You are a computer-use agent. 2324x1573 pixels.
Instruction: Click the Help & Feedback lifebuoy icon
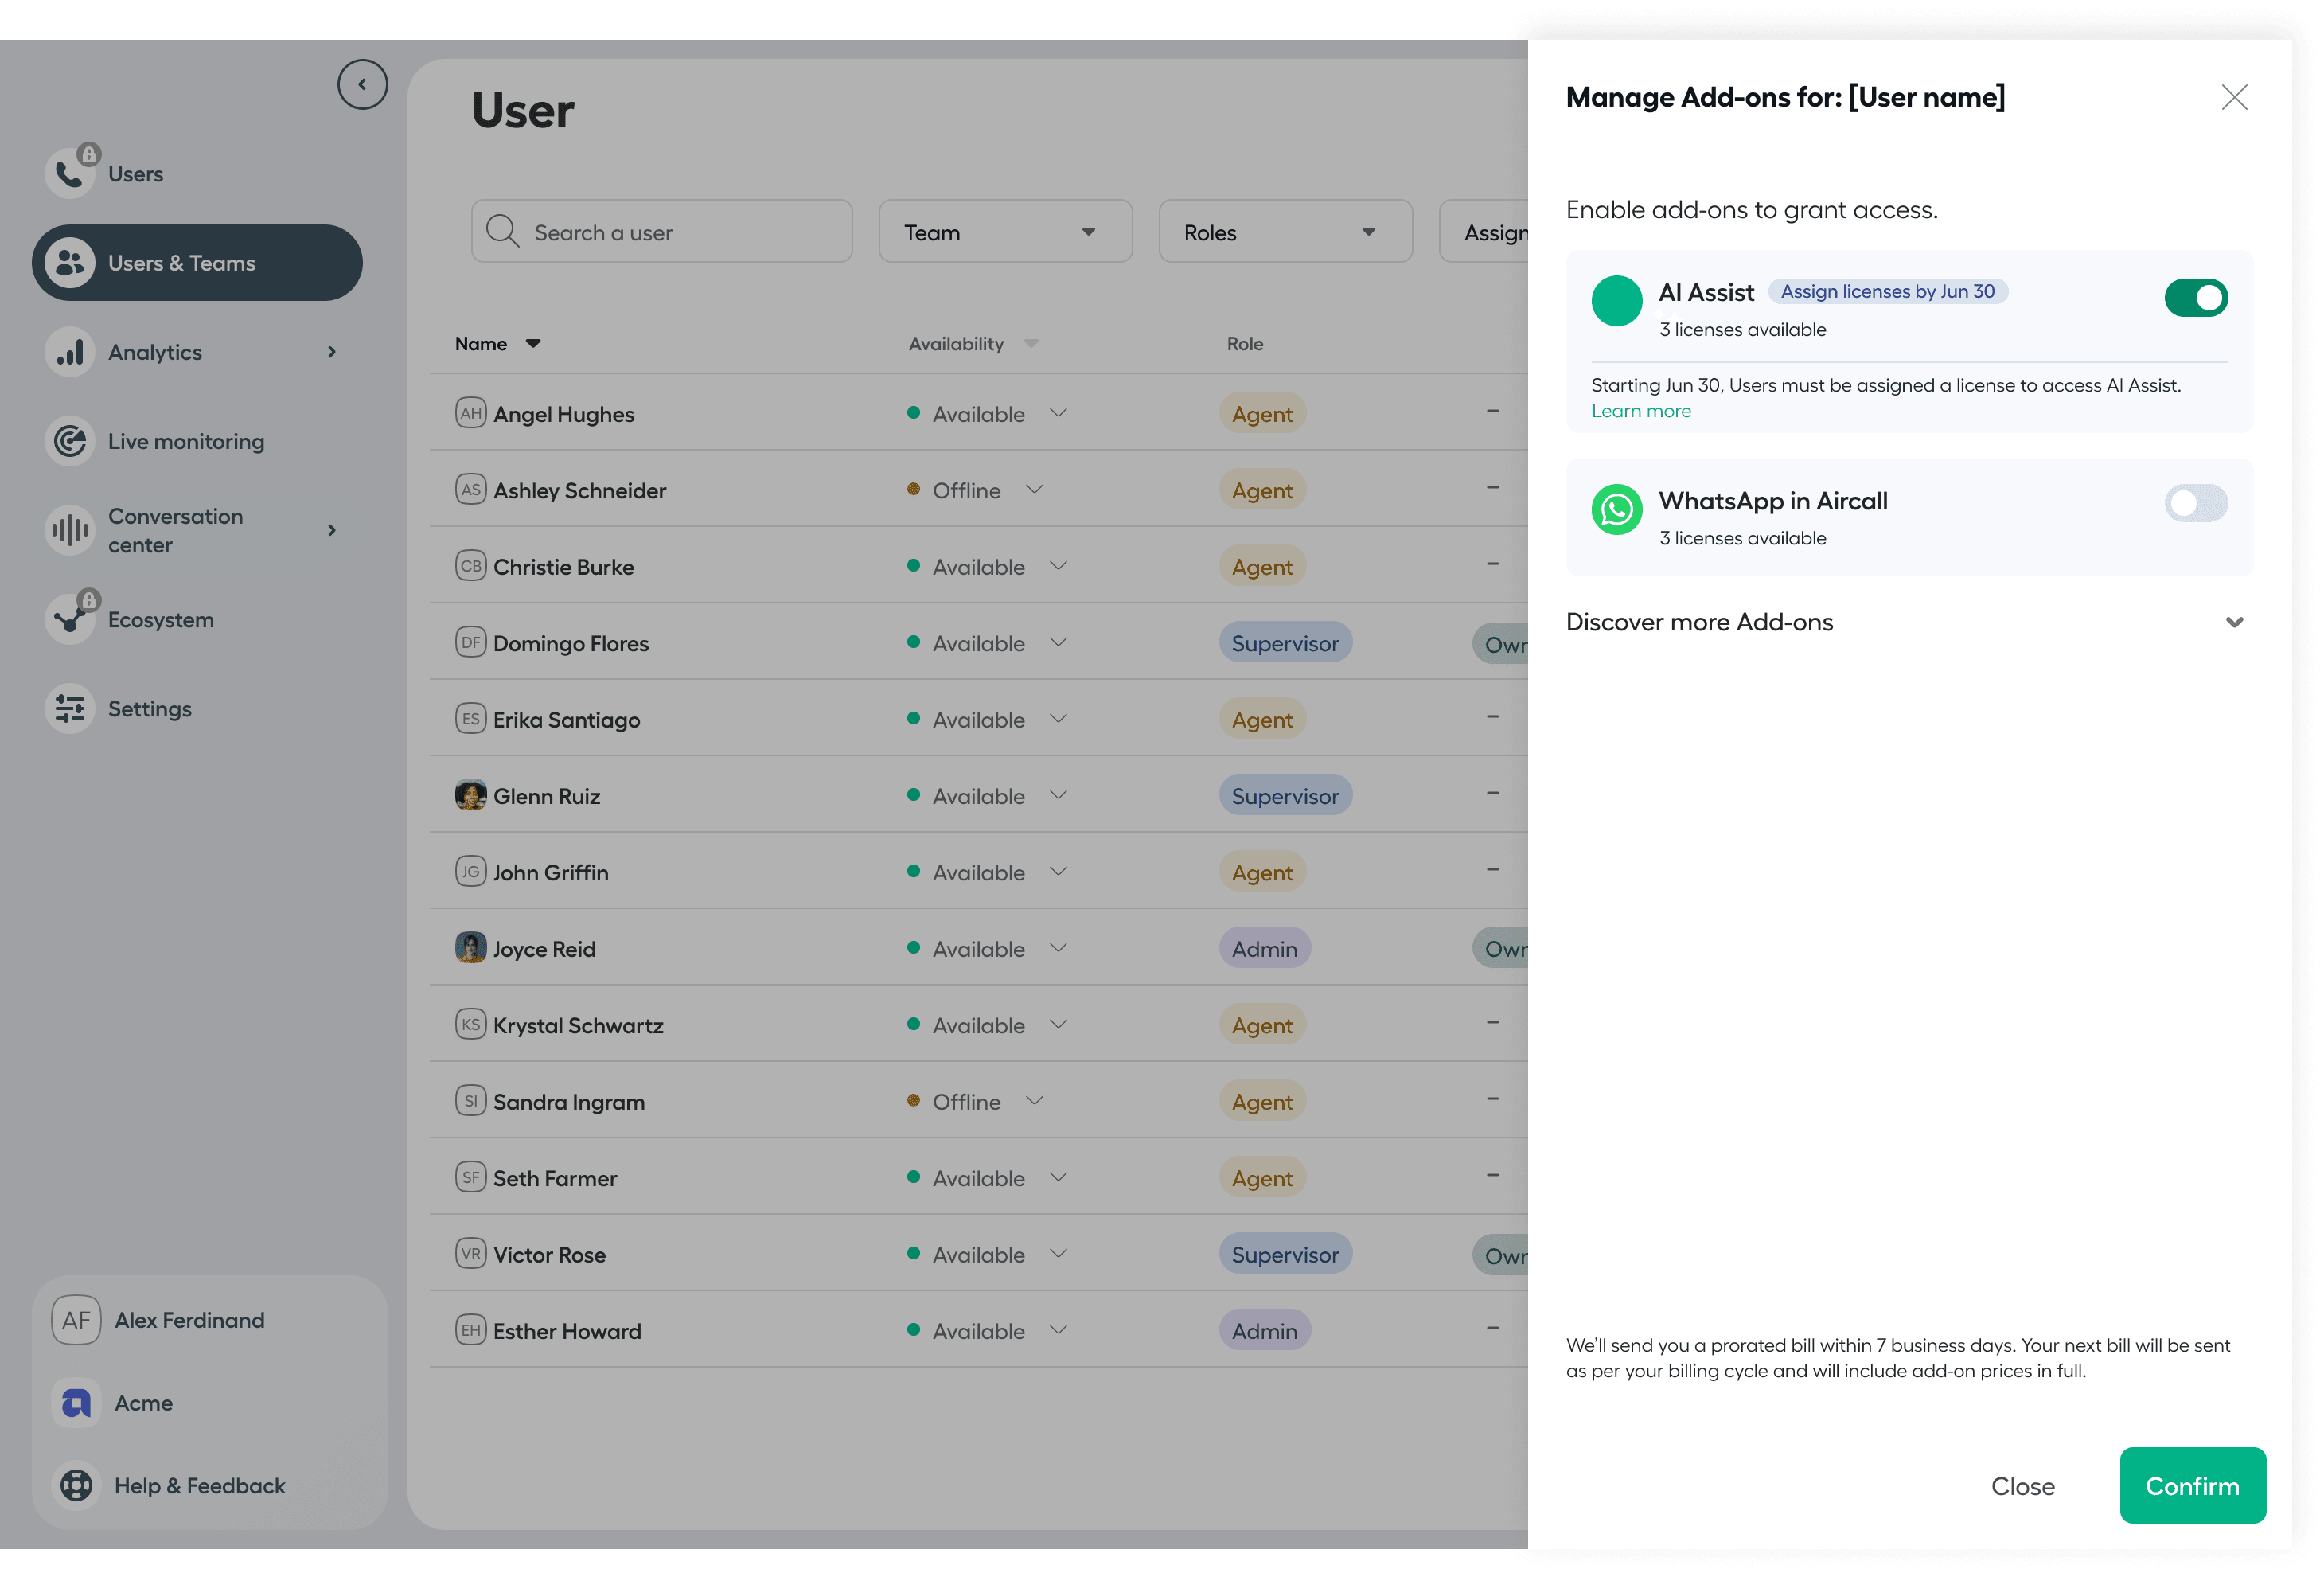pyautogui.click(x=76, y=1485)
